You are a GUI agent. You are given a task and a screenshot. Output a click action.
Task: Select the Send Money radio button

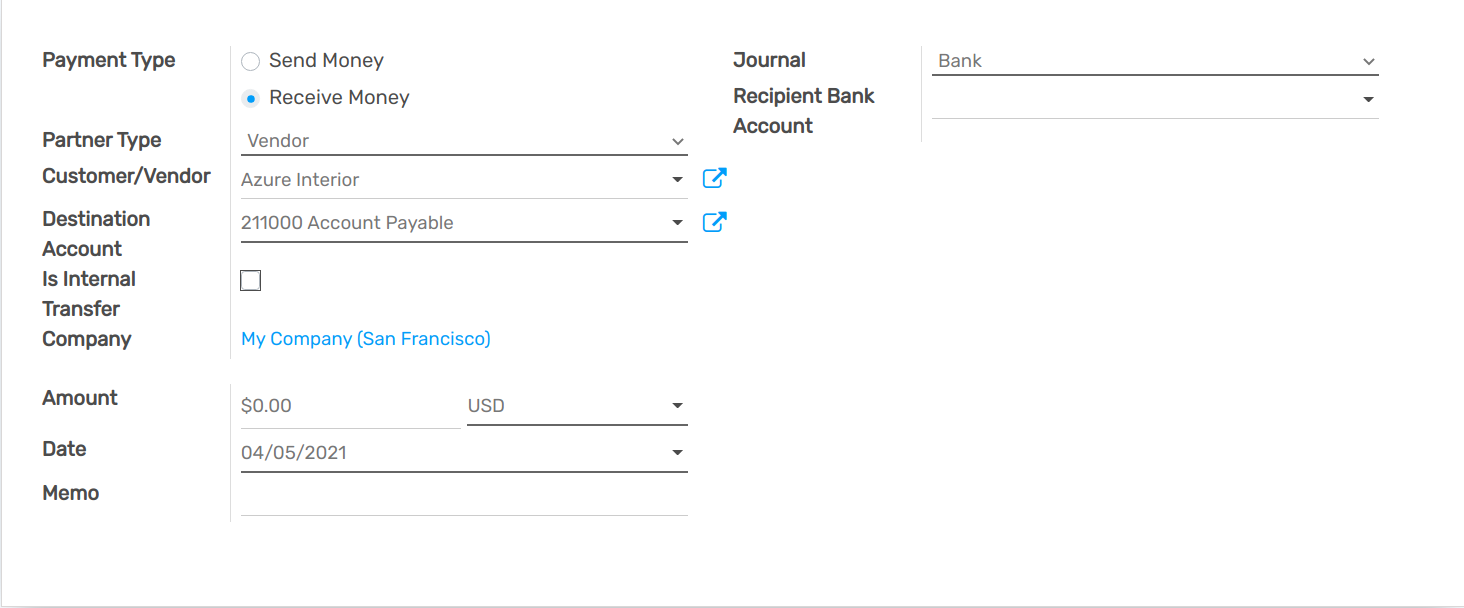click(250, 60)
